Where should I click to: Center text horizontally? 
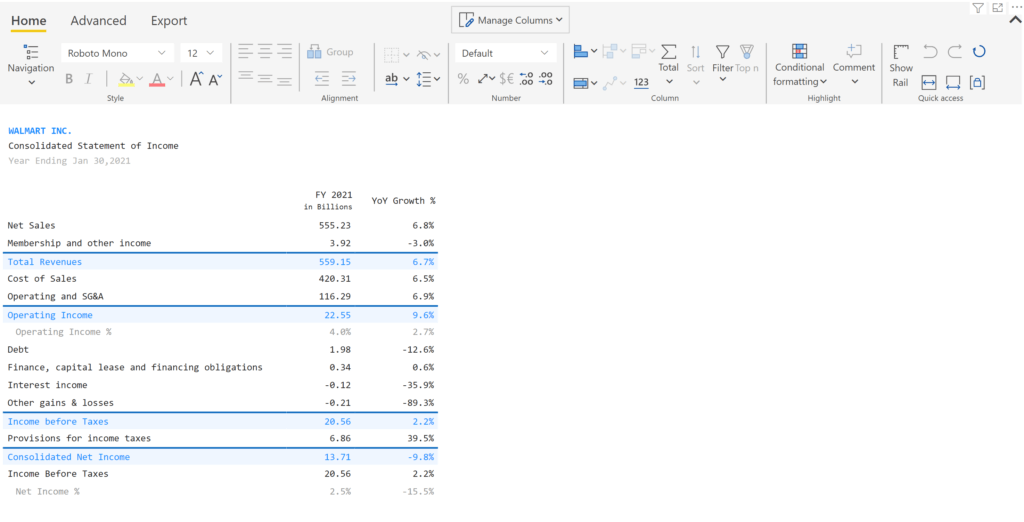(x=264, y=52)
